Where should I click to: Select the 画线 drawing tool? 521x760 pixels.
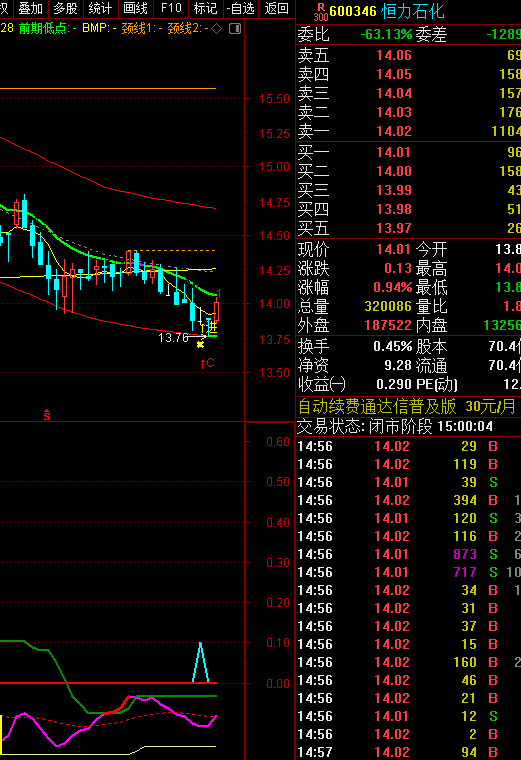[x=135, y=9]
